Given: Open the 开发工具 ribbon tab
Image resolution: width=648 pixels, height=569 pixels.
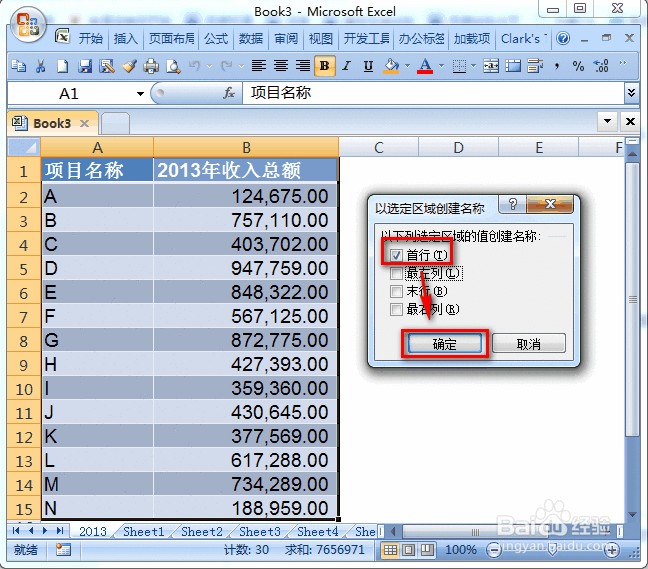Looking at the screenshot, I should coord(367,39).
